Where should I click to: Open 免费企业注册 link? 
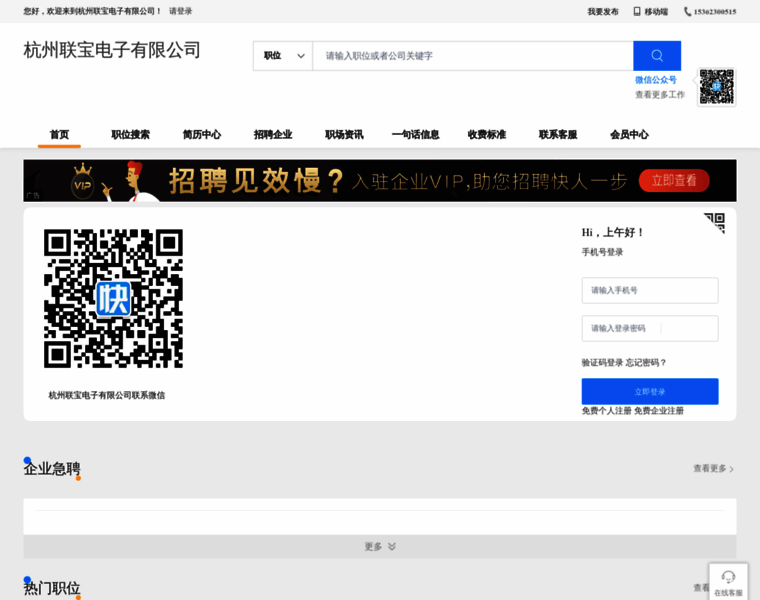pos(659,411)
